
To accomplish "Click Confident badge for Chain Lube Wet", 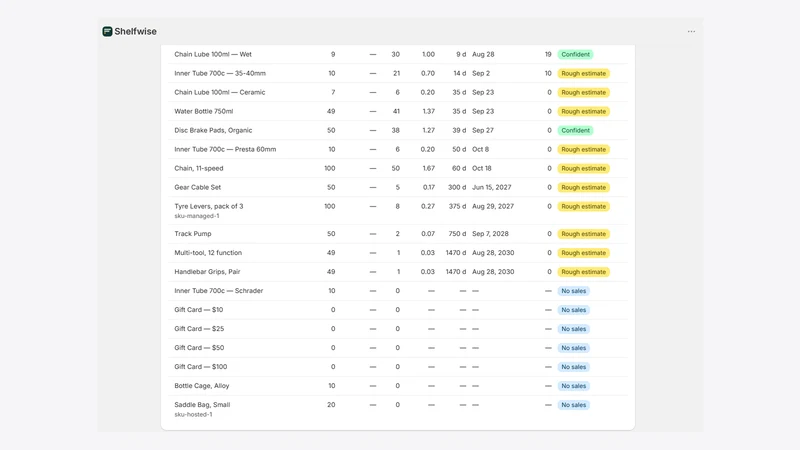I will click(576, 54).
